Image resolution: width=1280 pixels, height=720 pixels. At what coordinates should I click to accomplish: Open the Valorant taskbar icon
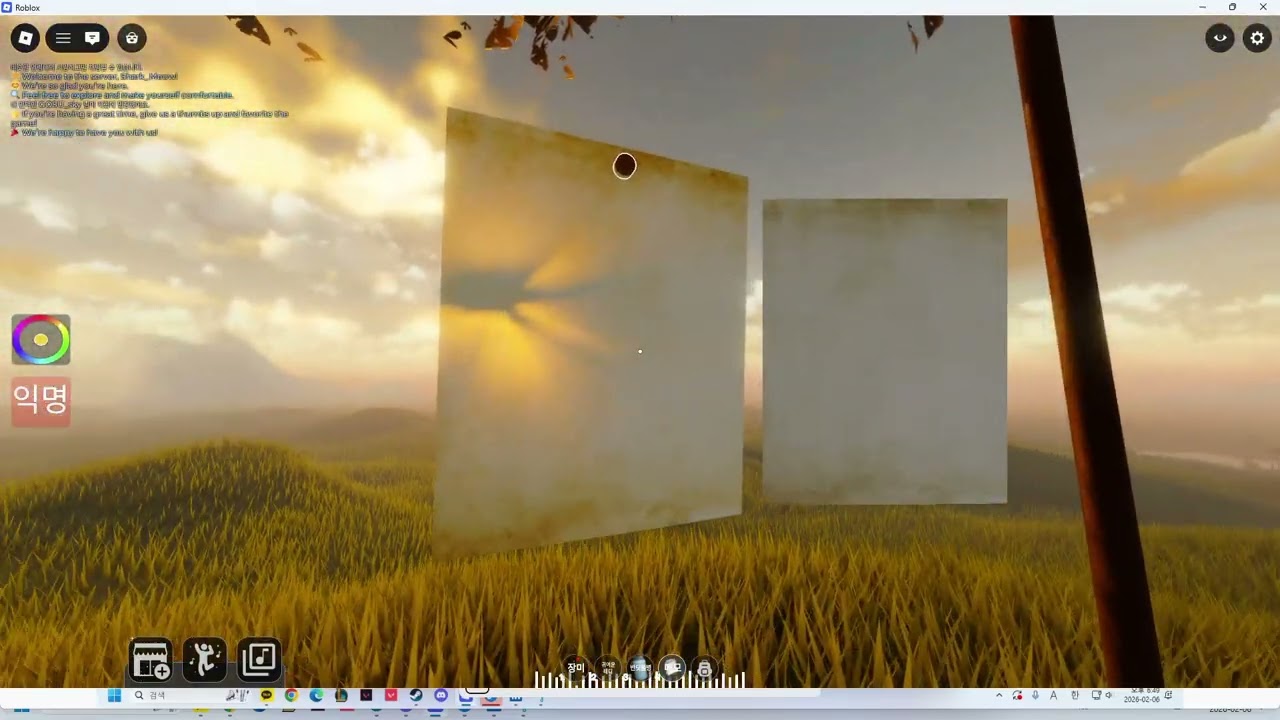tap(391, 695)
